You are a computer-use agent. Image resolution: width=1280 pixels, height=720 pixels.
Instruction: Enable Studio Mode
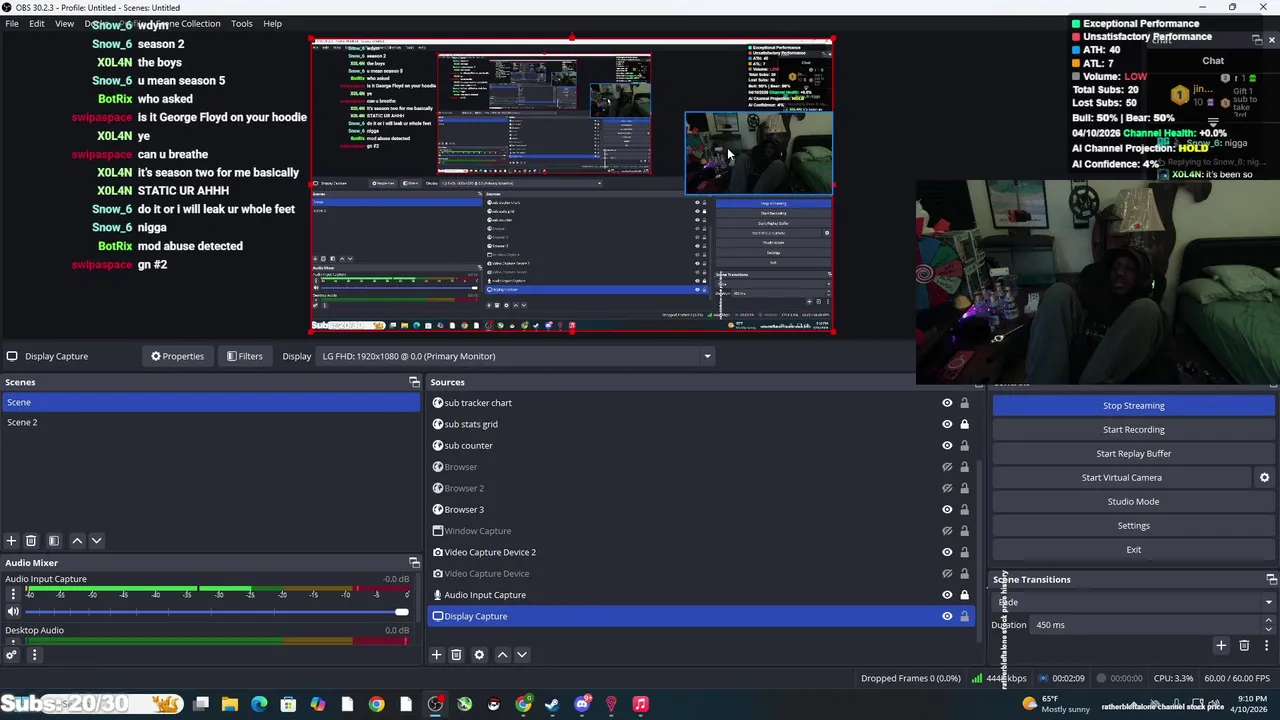(x=1134, y=502)
